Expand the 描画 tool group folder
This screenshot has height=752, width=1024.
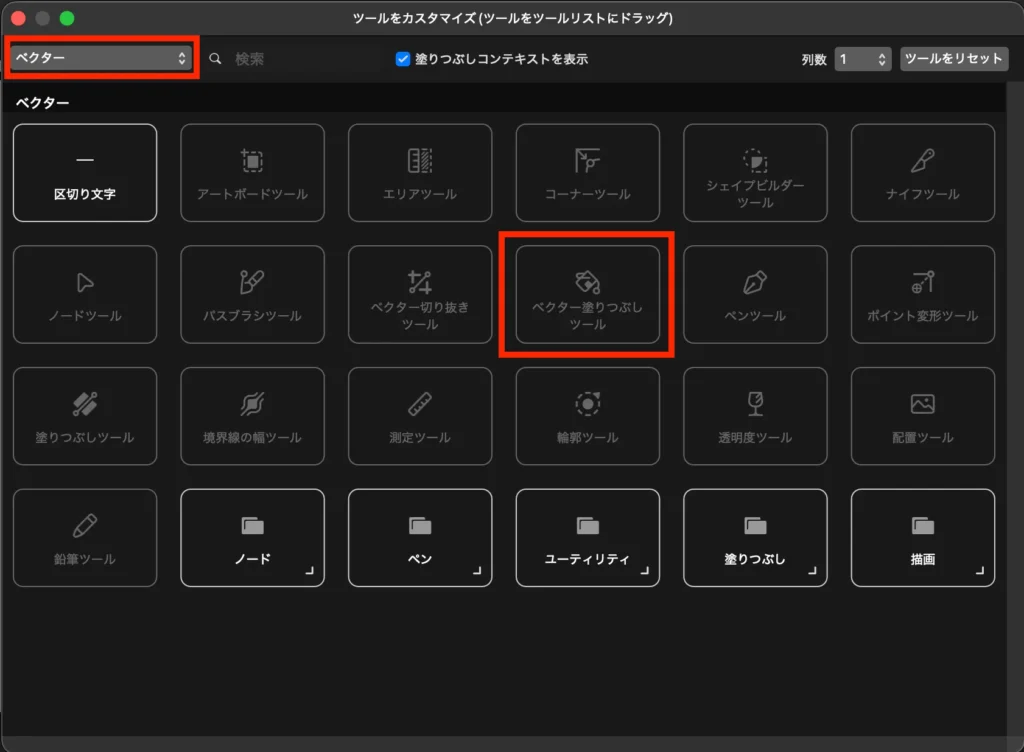pyautogui.click(x=923, y=538)
